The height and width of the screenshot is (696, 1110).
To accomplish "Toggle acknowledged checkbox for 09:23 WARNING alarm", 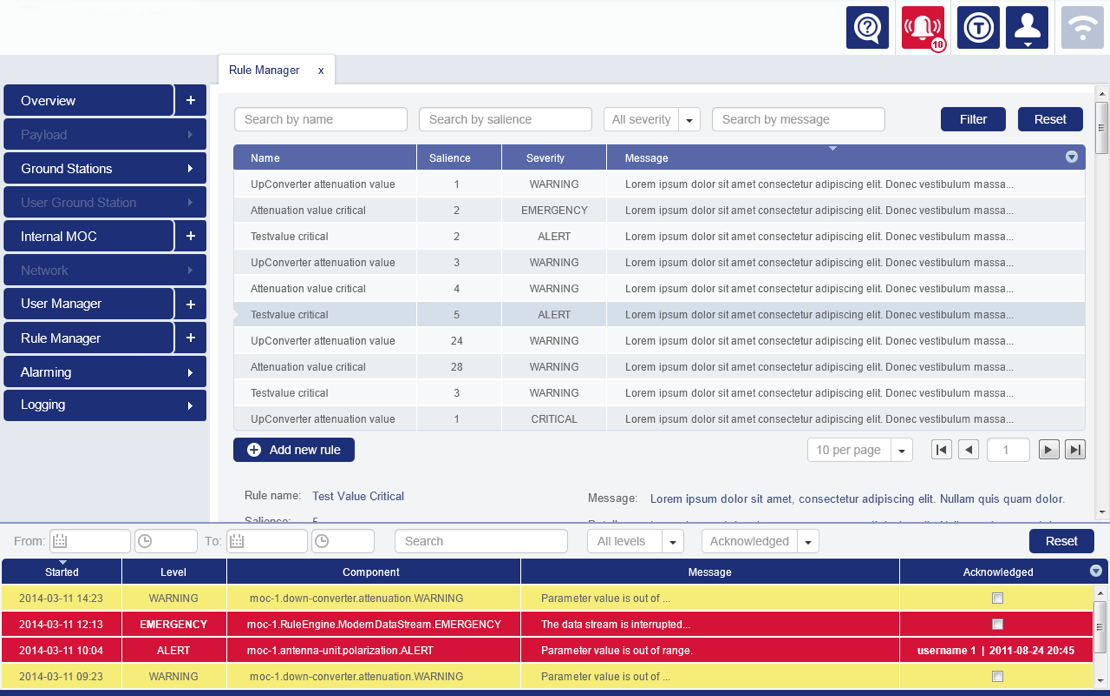I will click(997, 676).
